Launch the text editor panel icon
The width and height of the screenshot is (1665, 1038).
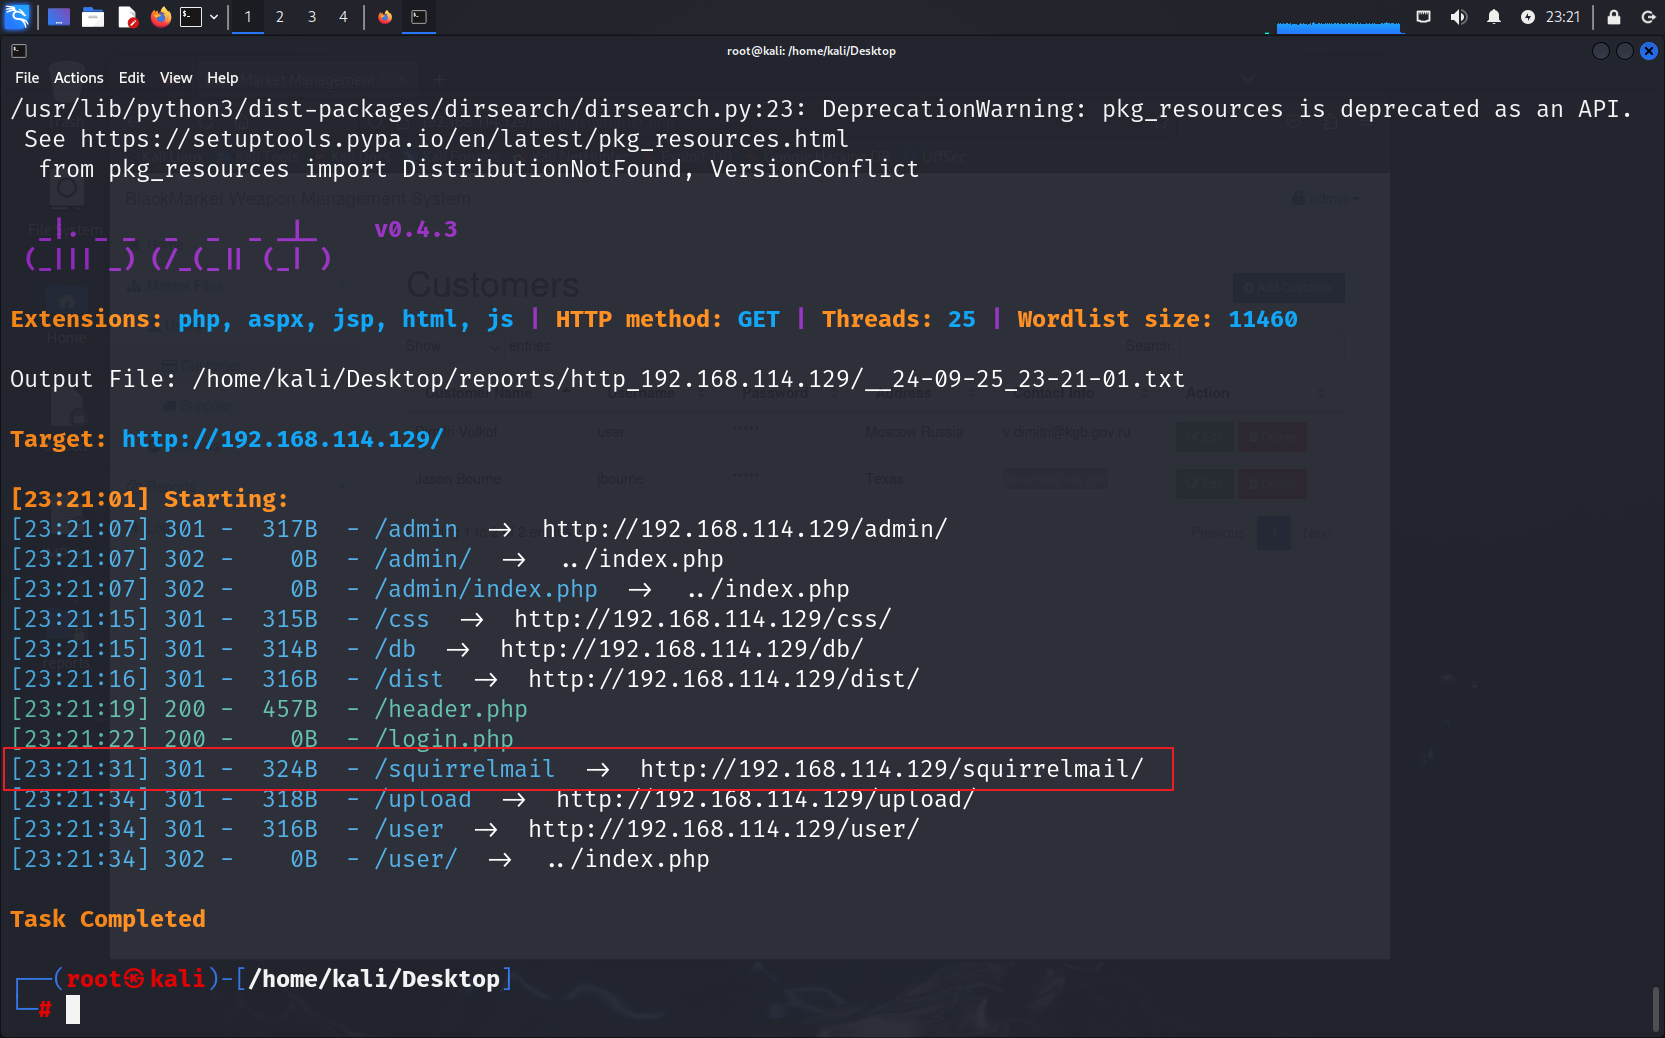click(127, 17)
